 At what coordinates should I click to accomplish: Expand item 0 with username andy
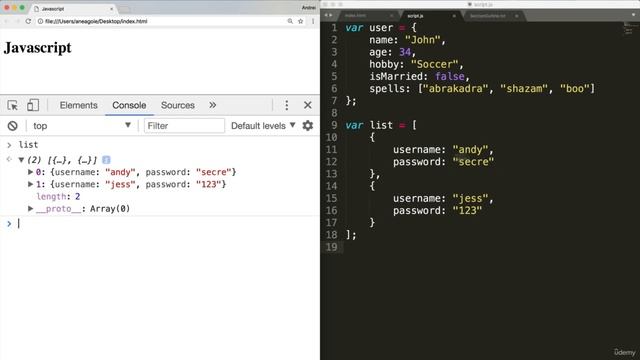[x=30, y=172]
